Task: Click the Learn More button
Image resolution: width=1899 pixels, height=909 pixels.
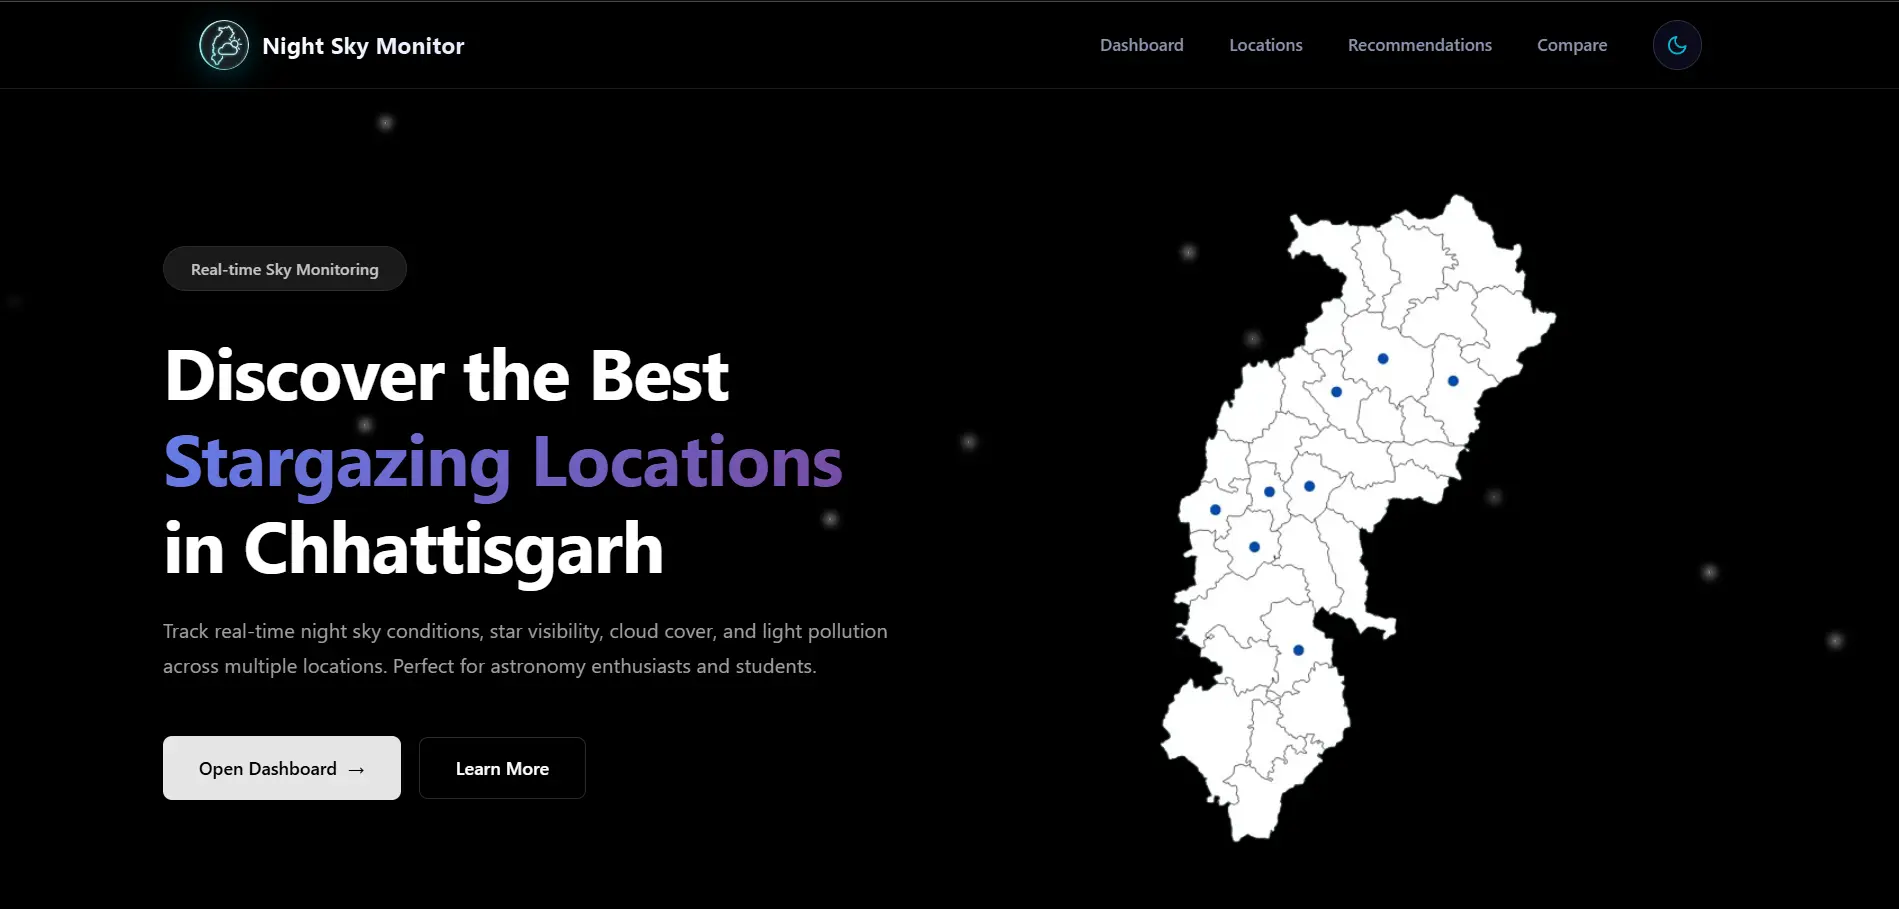Action: (x=502, y=768)
